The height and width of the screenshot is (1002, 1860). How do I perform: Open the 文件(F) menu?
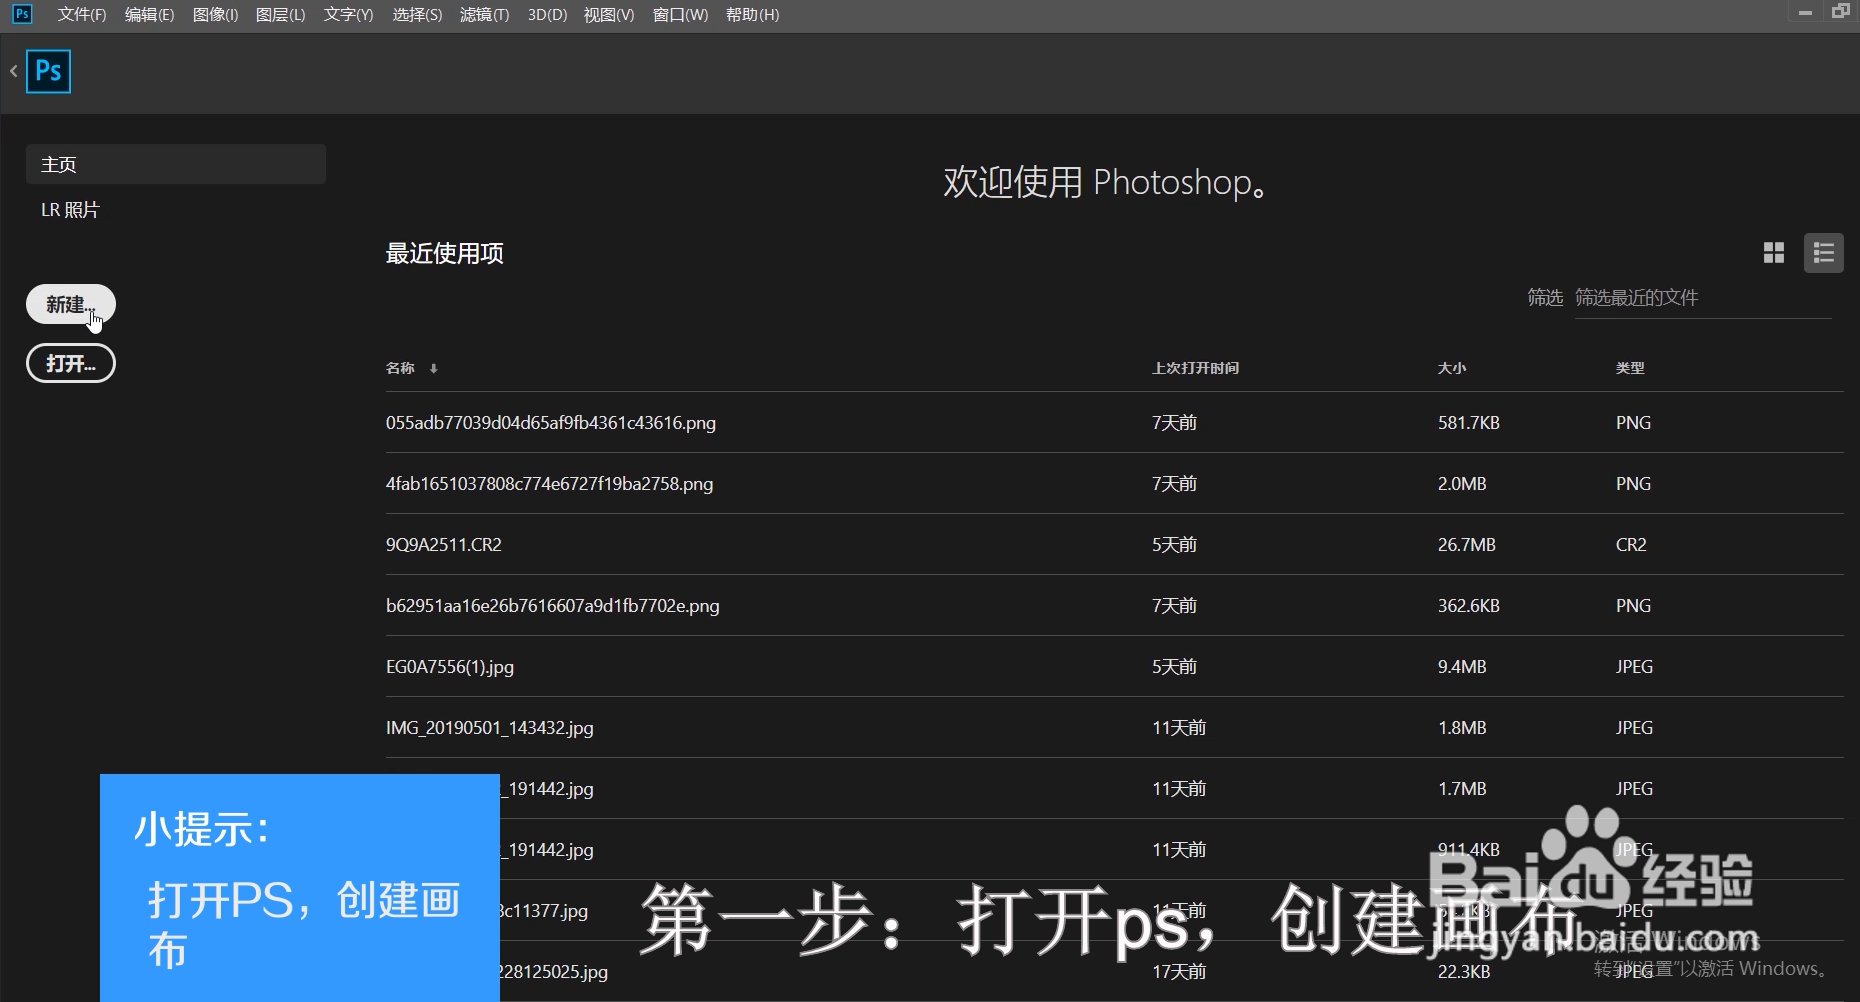(x=82, y=15)
